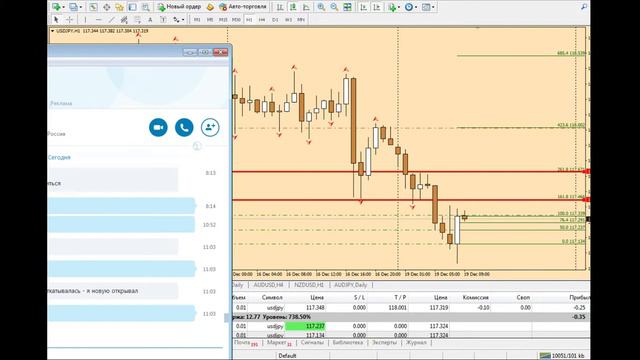This screenshot has width=640, height=360.
Task: Open the Библиотека terminal tab
Action: click(348, 343)
